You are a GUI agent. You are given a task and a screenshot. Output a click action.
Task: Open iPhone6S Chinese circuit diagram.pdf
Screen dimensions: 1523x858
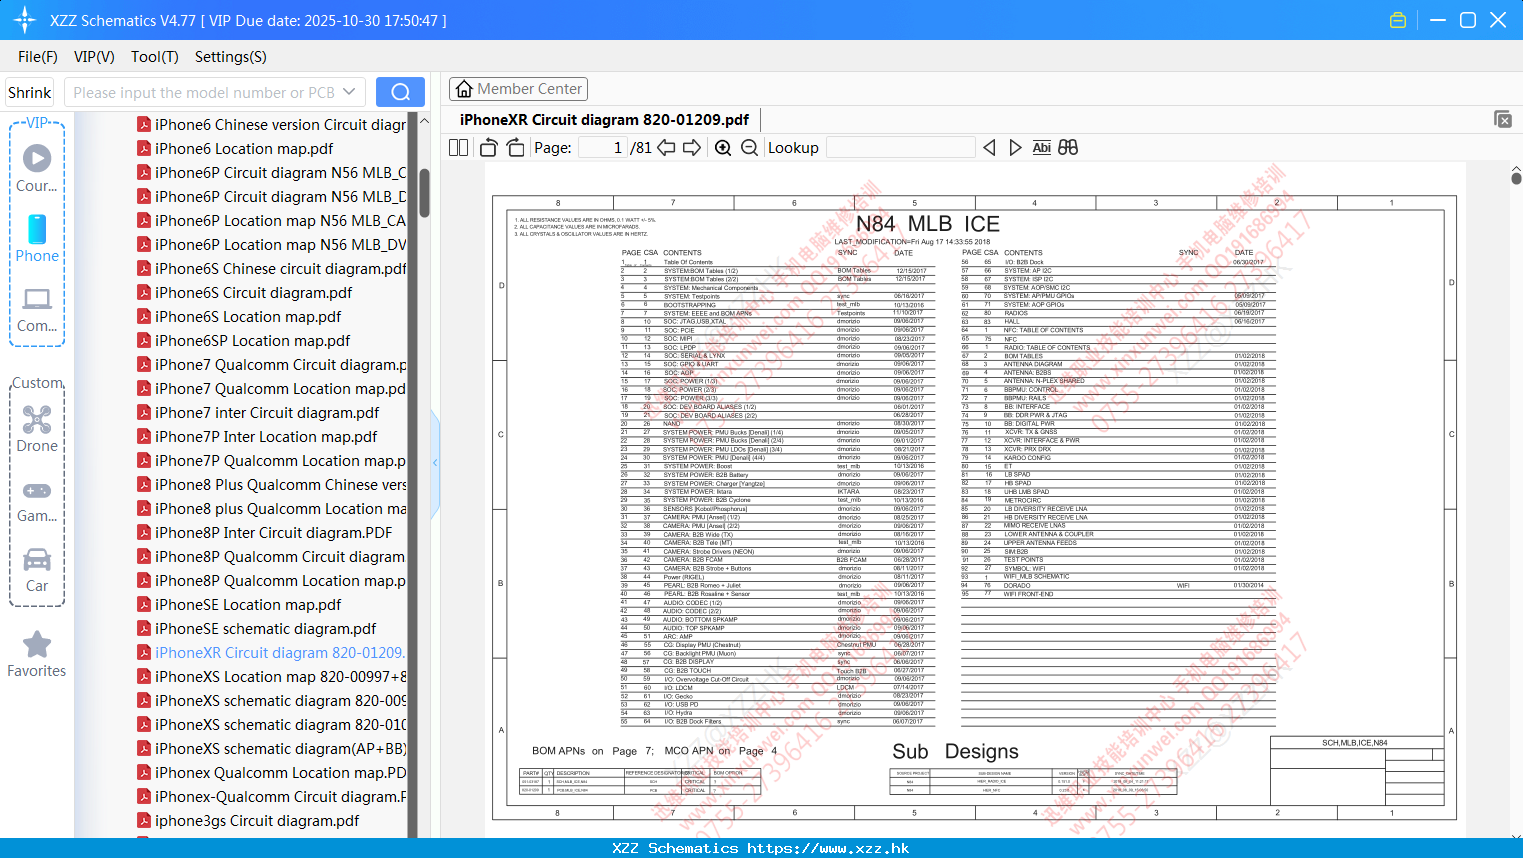tap(280, 269)
